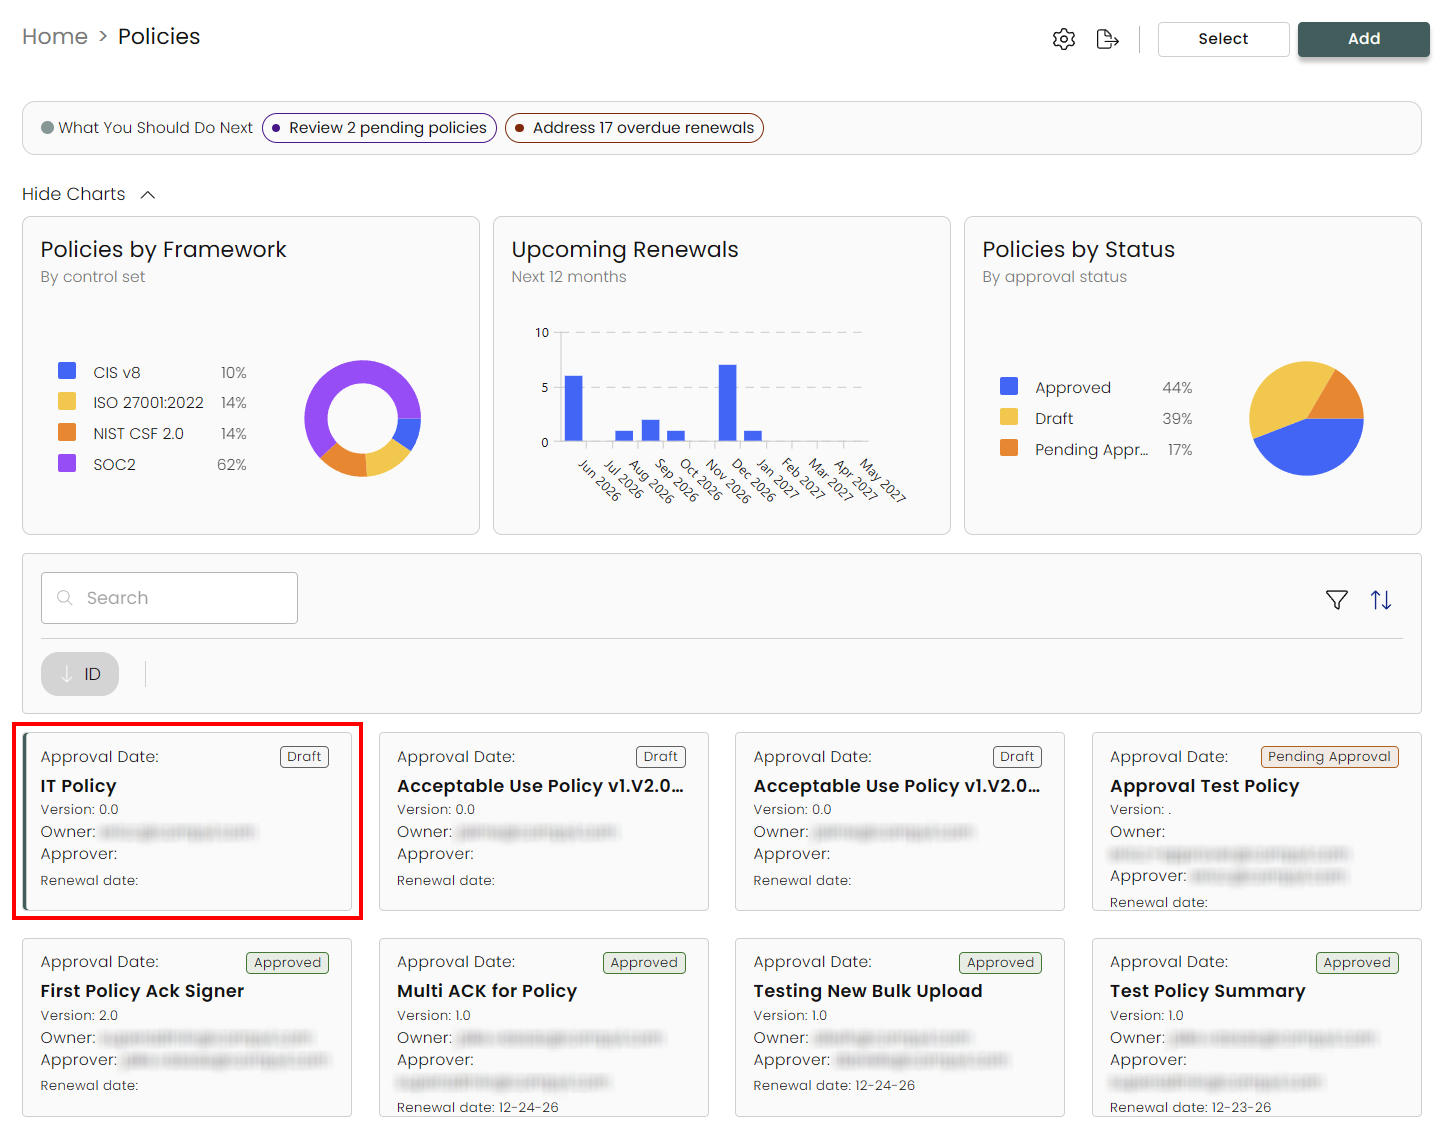This screenshot has height=1139, width=1444.
Task: Click the sort arrows icon
Action: (x=1381, y=599)
